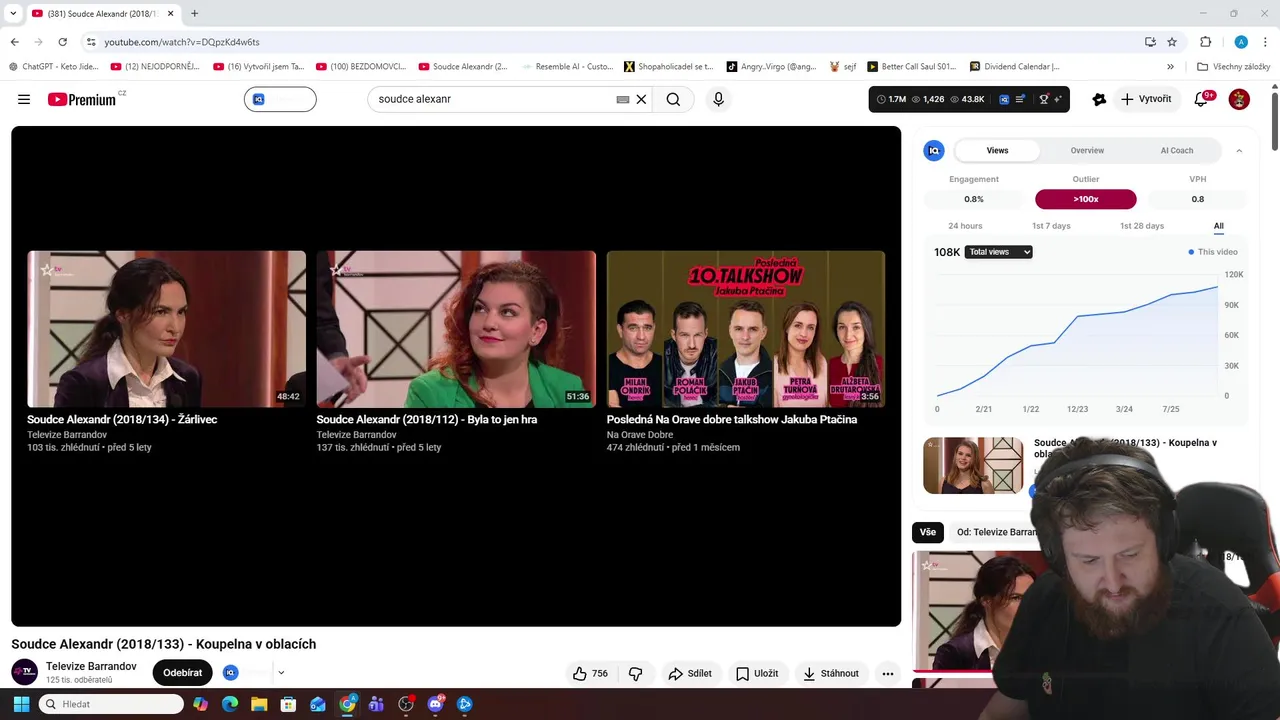Screen dimensions: 1280x720
Task: Reload the page in Chrome
Action: click(62, 42)
